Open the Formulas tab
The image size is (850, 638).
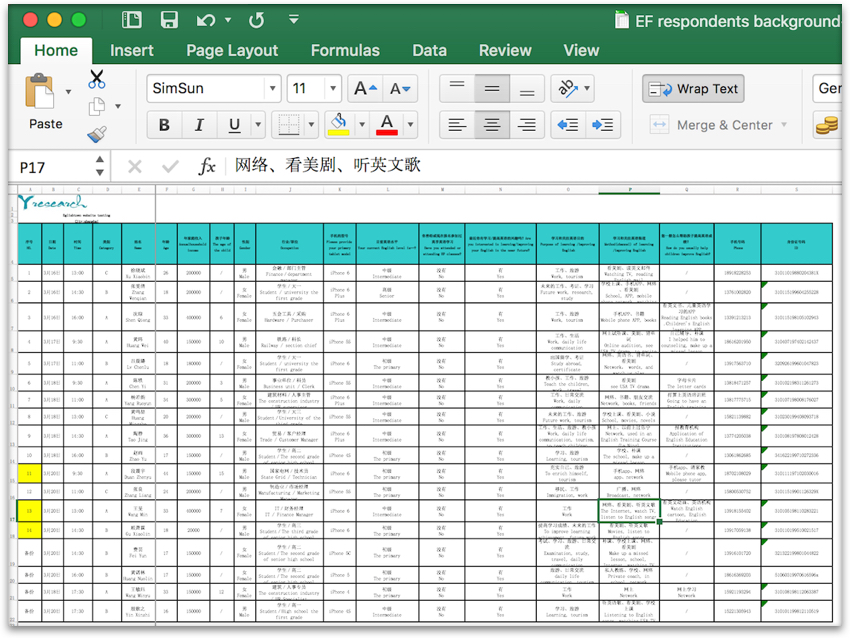[345, 50]
